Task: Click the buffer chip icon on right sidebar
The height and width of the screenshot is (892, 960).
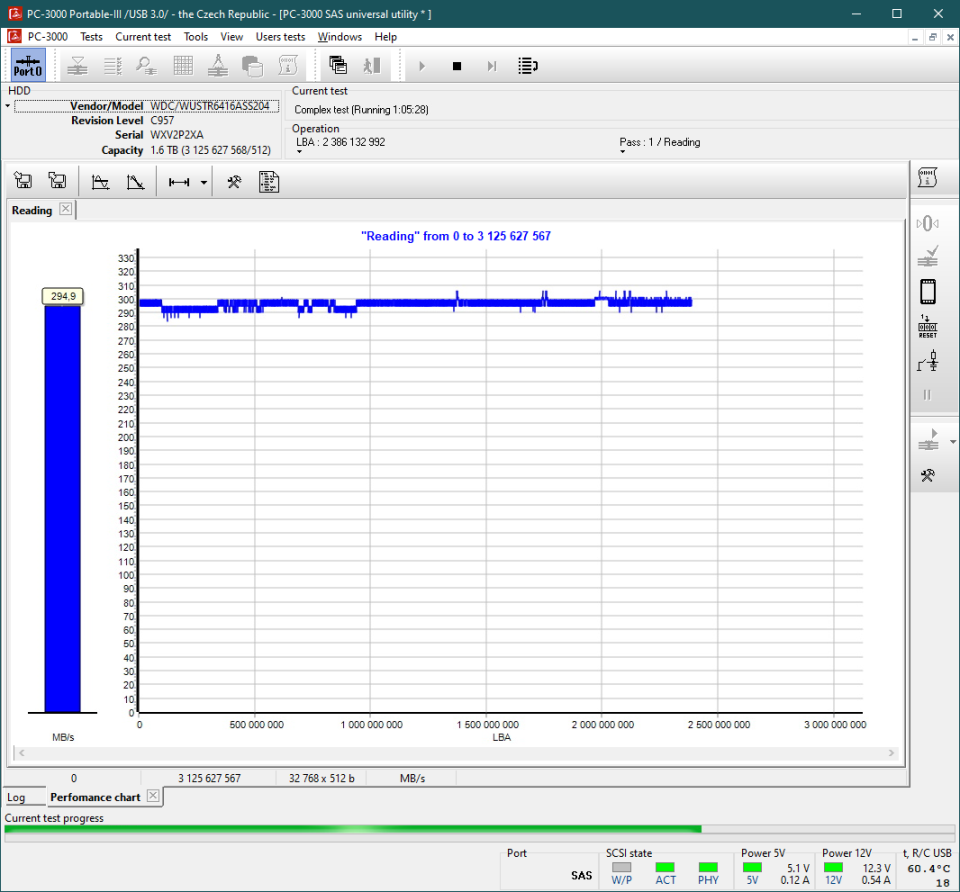Action: (x=927, y=291)
